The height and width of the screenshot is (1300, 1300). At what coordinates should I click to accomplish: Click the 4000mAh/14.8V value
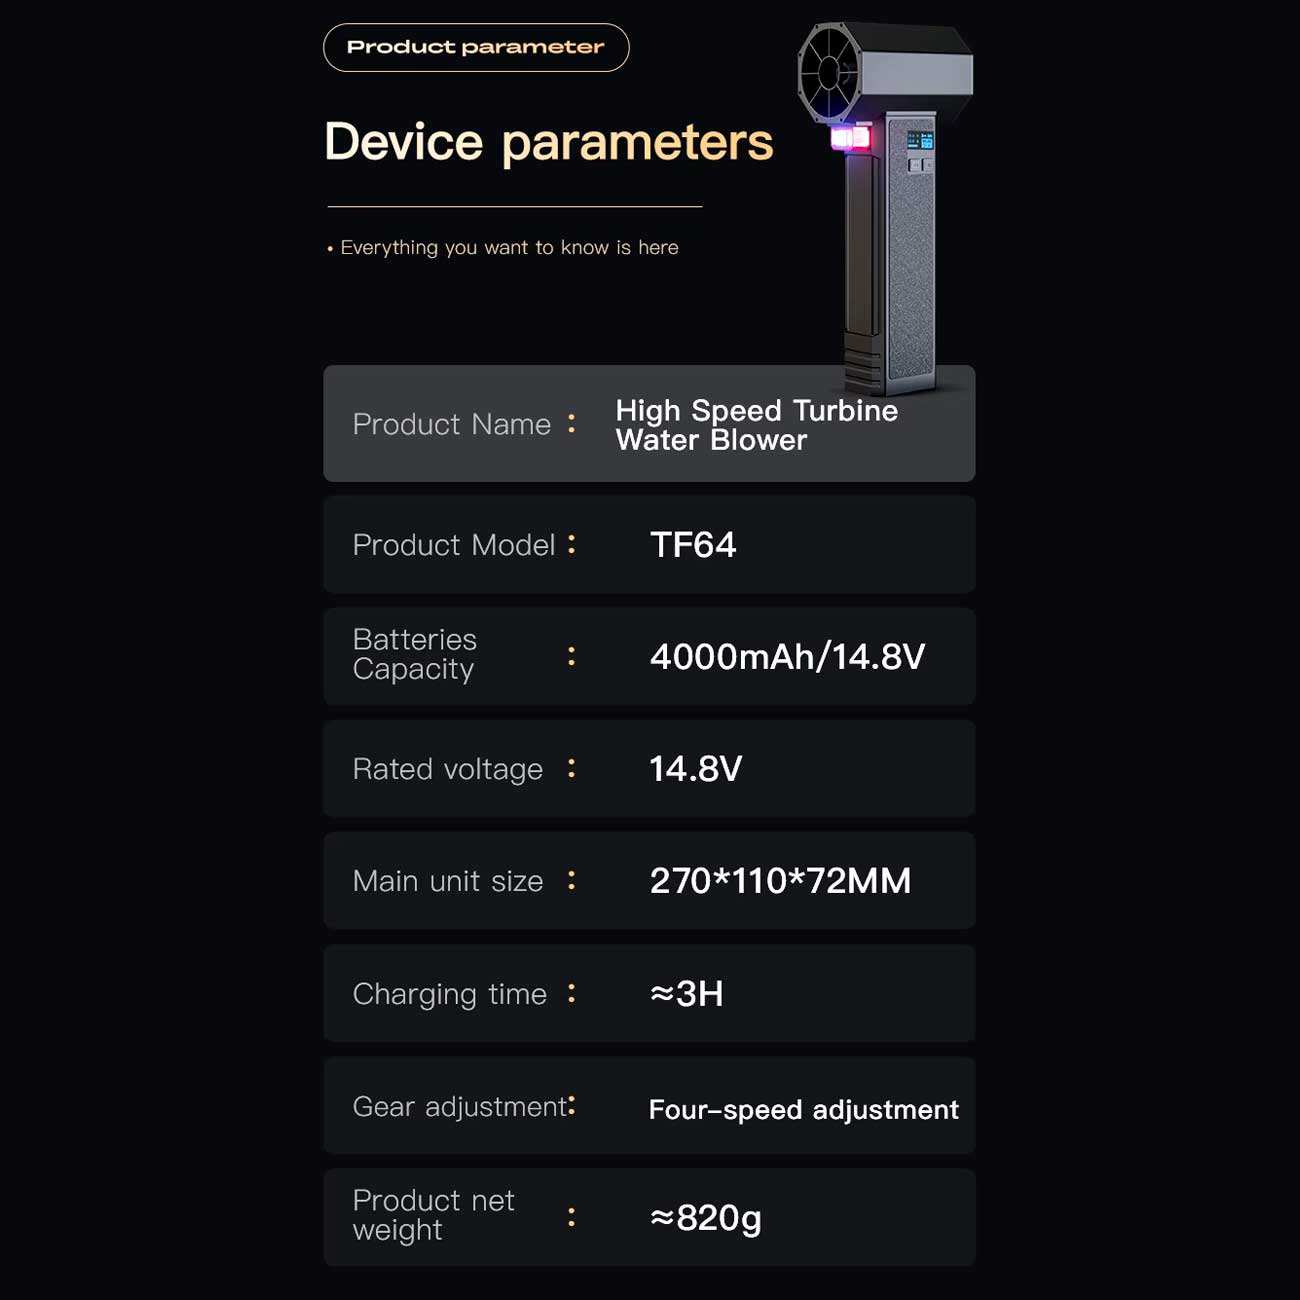pyautogui.click(x=788, y=657)
